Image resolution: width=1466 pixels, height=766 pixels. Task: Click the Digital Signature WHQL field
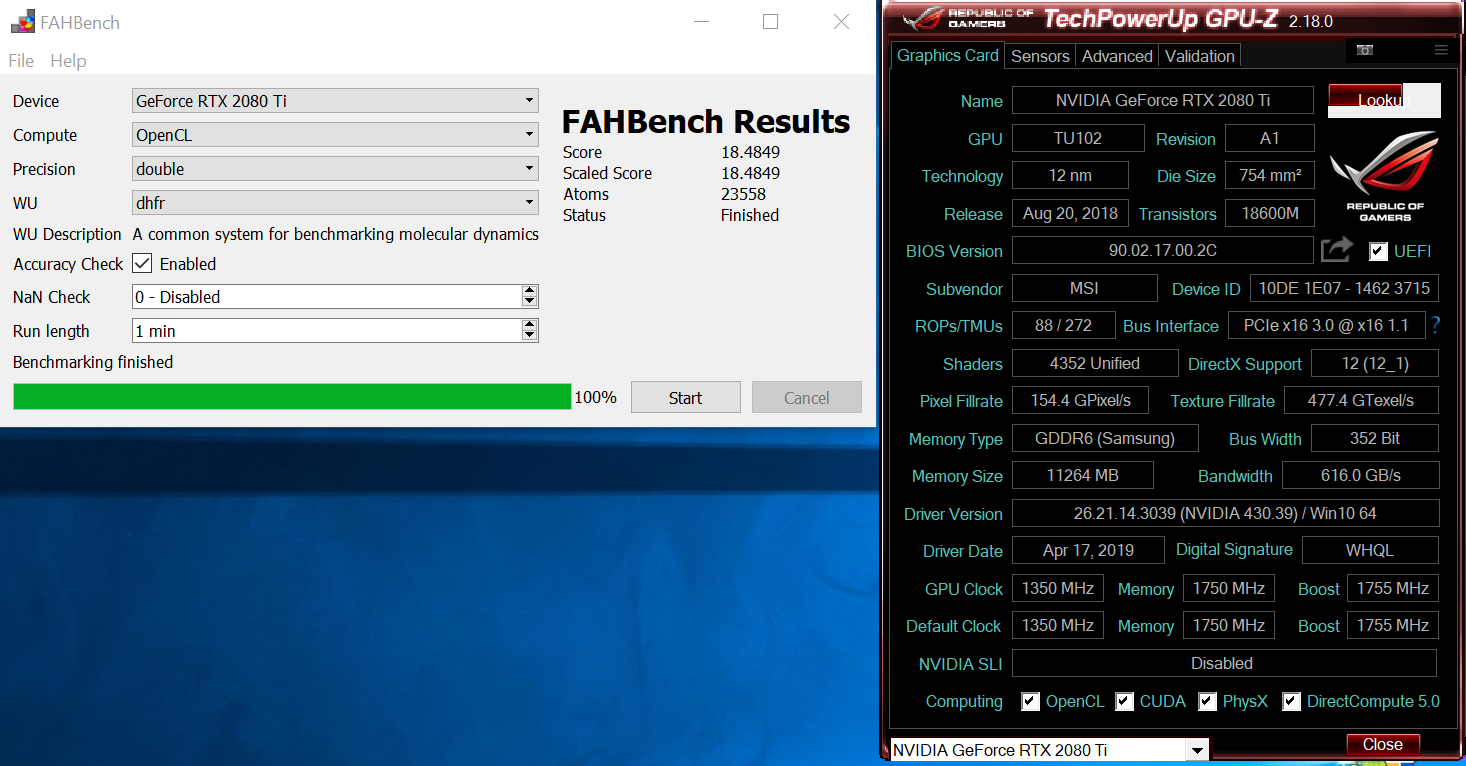pyautogui.click(x=1370, y=550)
